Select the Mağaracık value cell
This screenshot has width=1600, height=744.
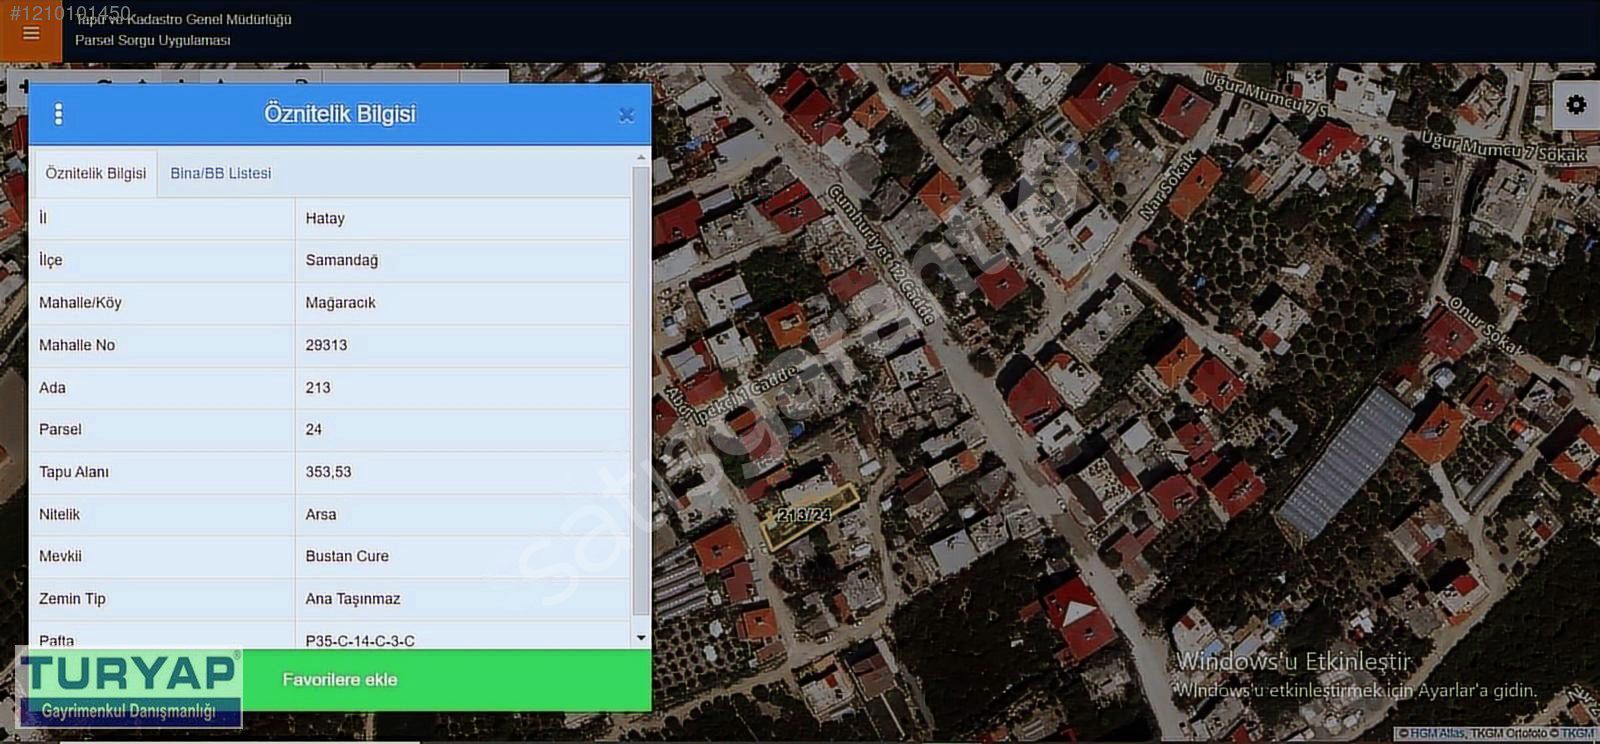463,303
